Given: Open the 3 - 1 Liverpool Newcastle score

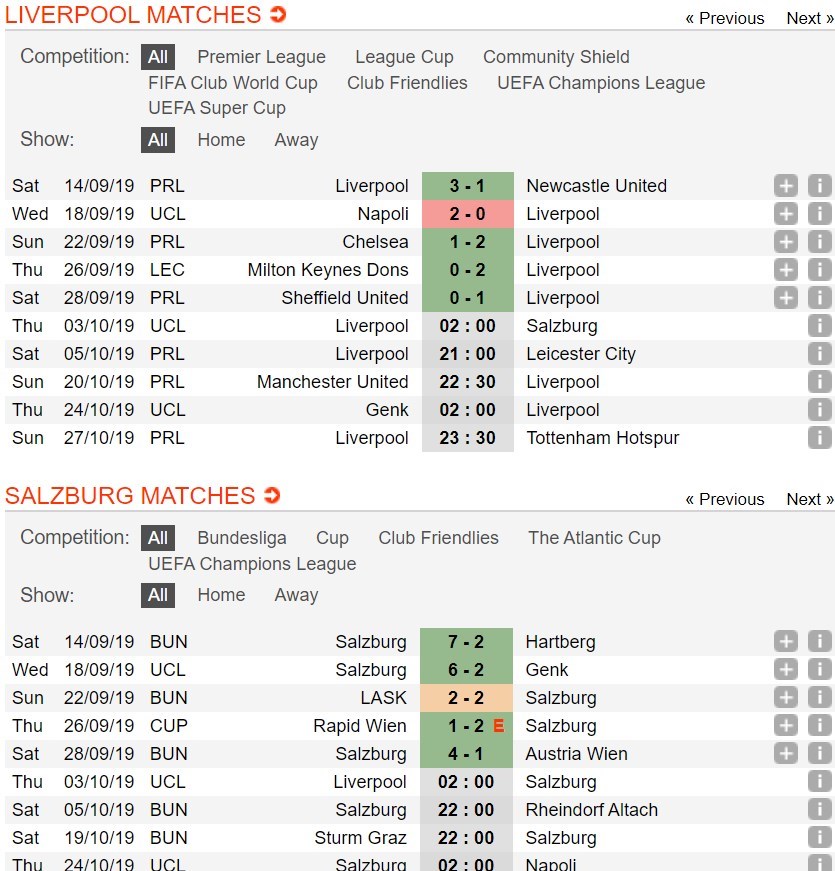Looking at the screenshot, I should [x=467, y=186].
